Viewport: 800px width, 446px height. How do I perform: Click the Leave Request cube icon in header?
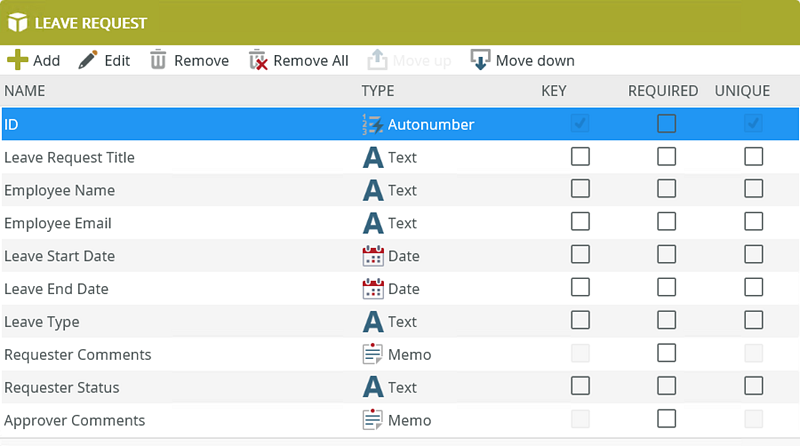click(x=17, y=22)
